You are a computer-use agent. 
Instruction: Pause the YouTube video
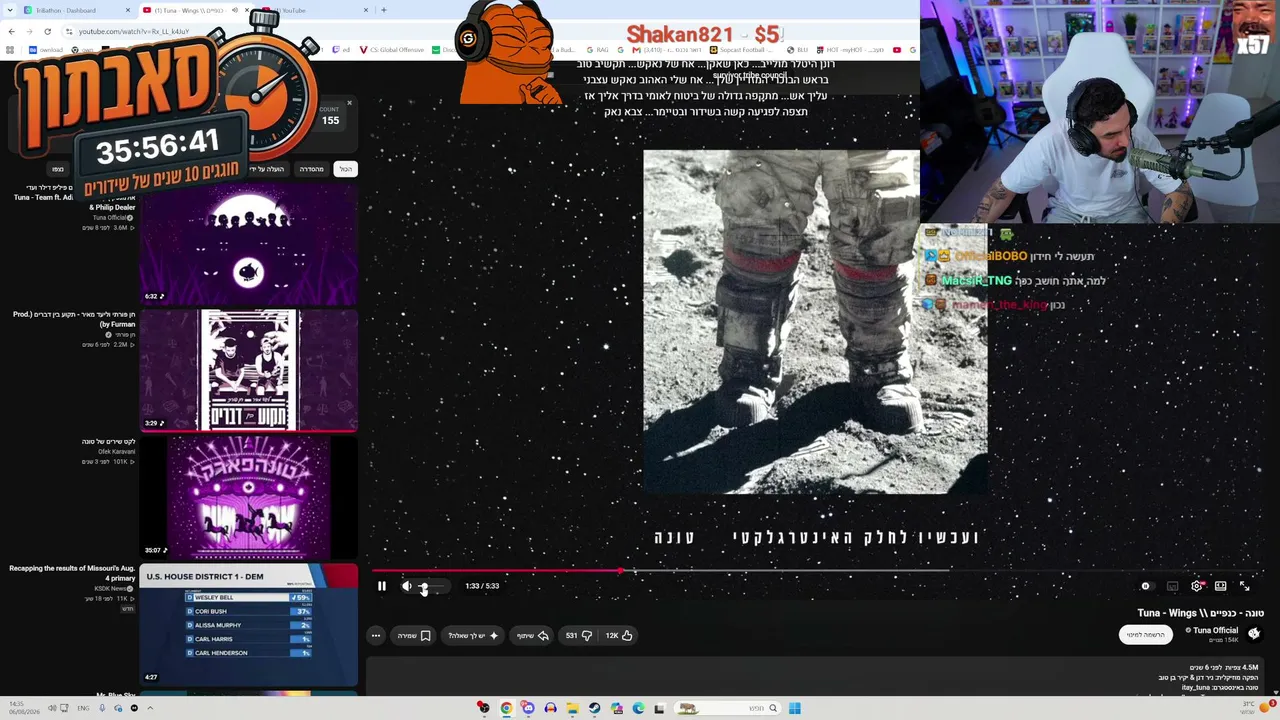pyautogui.click(x=381, y=586)
